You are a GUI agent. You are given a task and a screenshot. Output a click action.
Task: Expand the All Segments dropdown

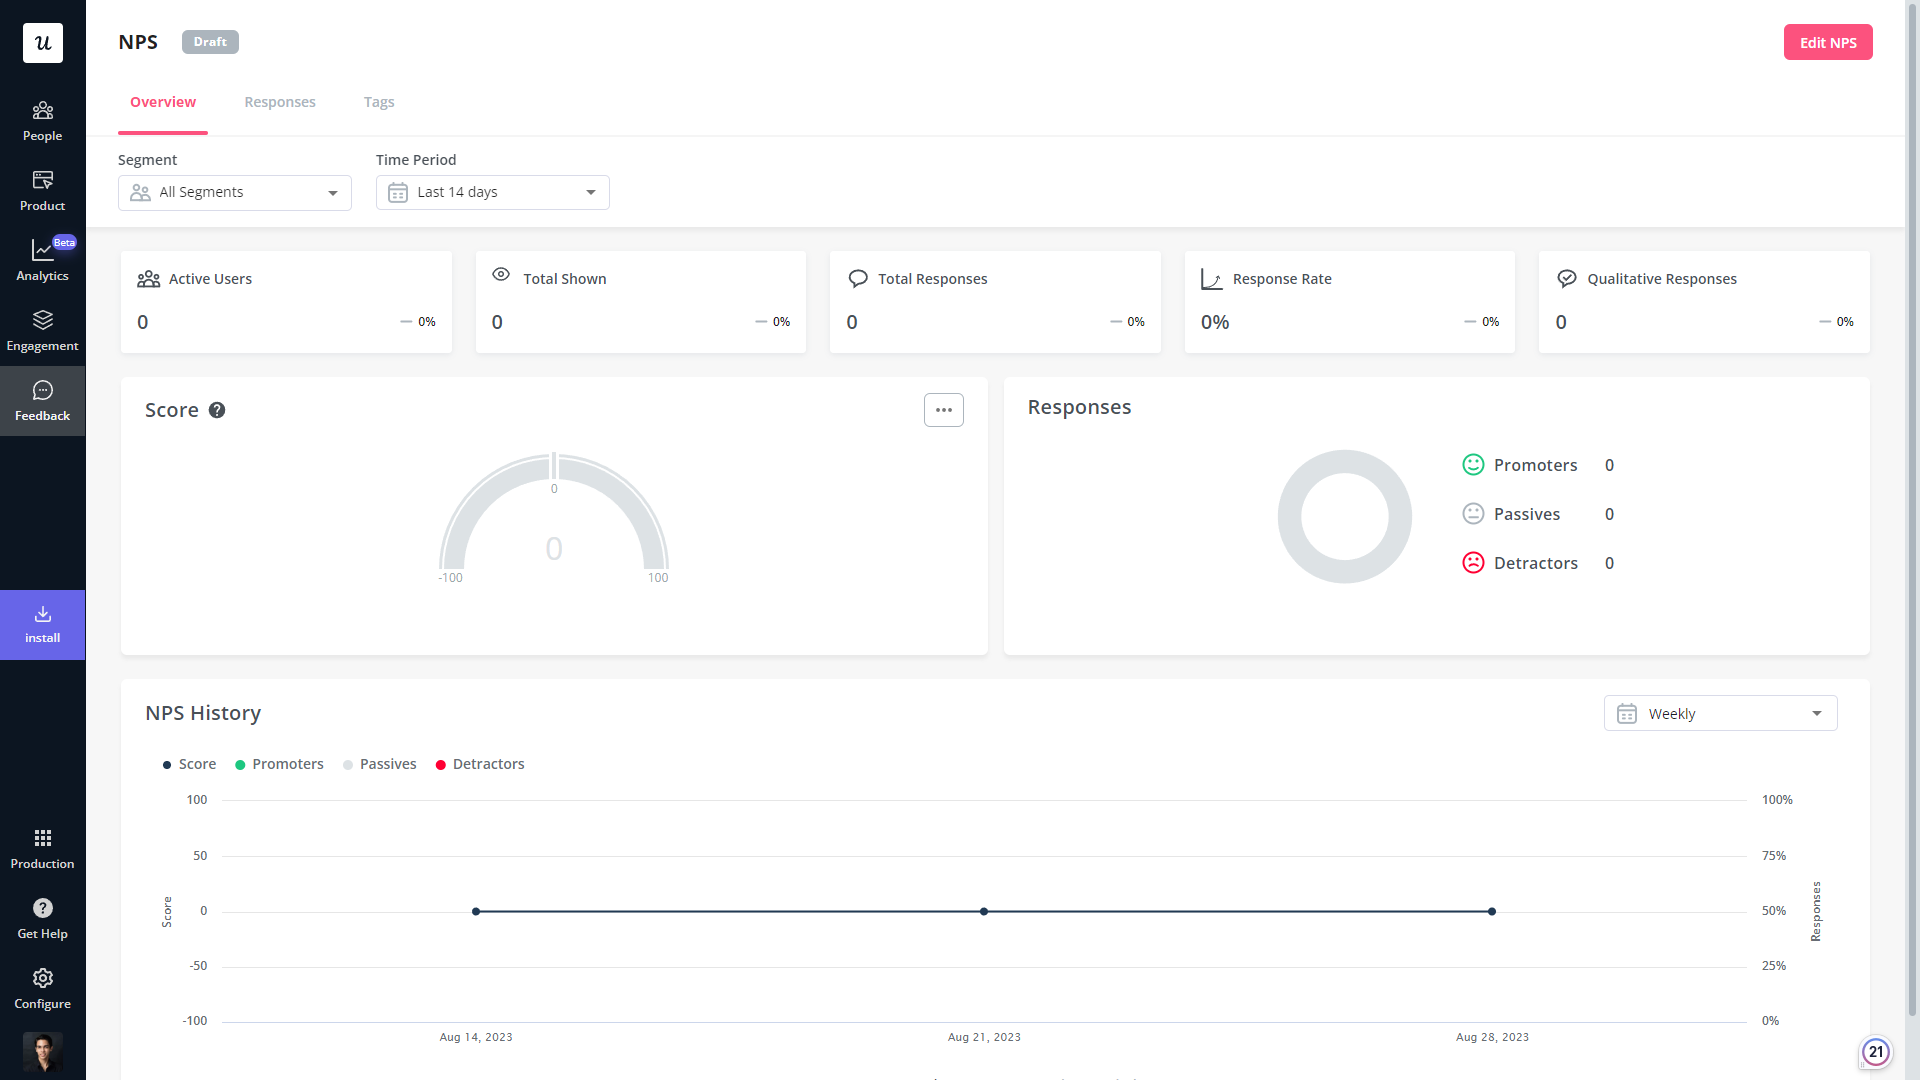tap(235, 193)
